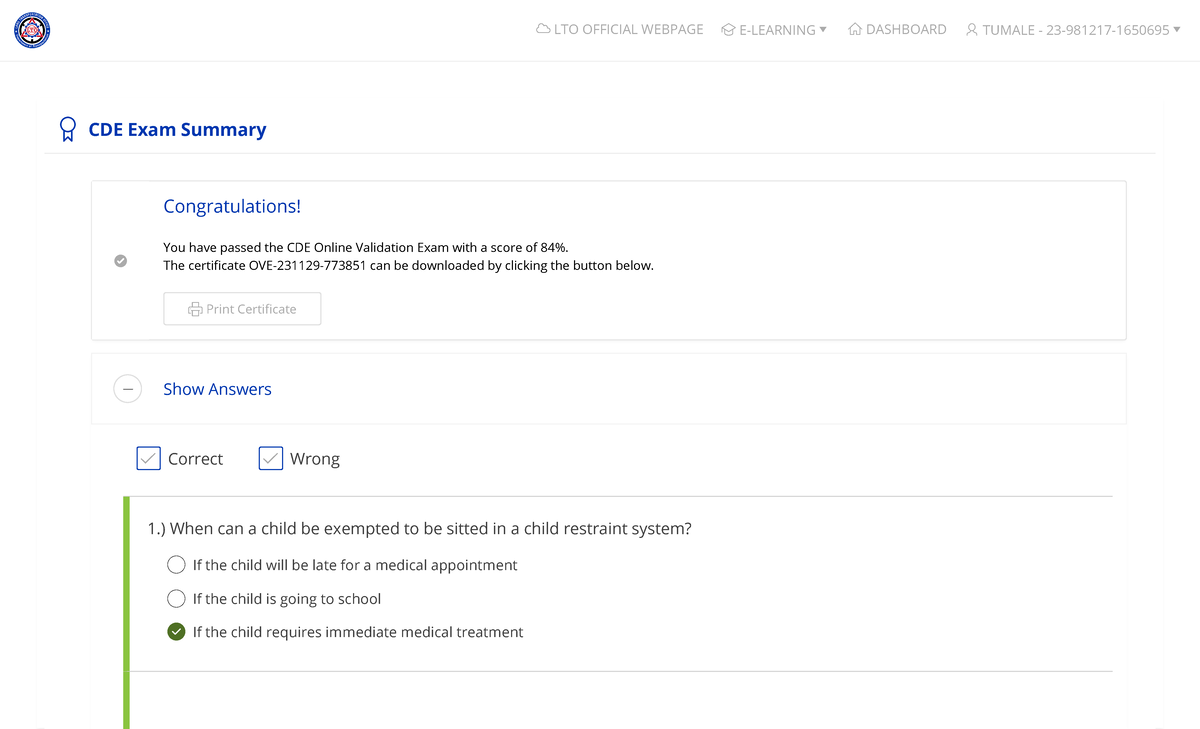Viewport: 1200px width, 729px height.
Task: Collapse the Show Answers section minus button
Action: [x=127, y=389]
